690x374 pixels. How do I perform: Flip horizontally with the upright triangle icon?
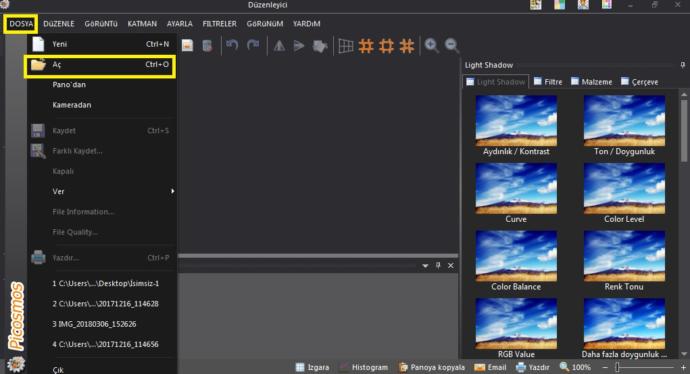[x=279, y=46]
